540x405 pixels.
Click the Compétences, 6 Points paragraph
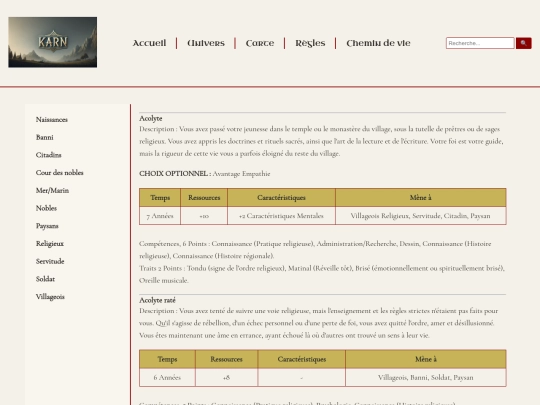coord(315,250)
